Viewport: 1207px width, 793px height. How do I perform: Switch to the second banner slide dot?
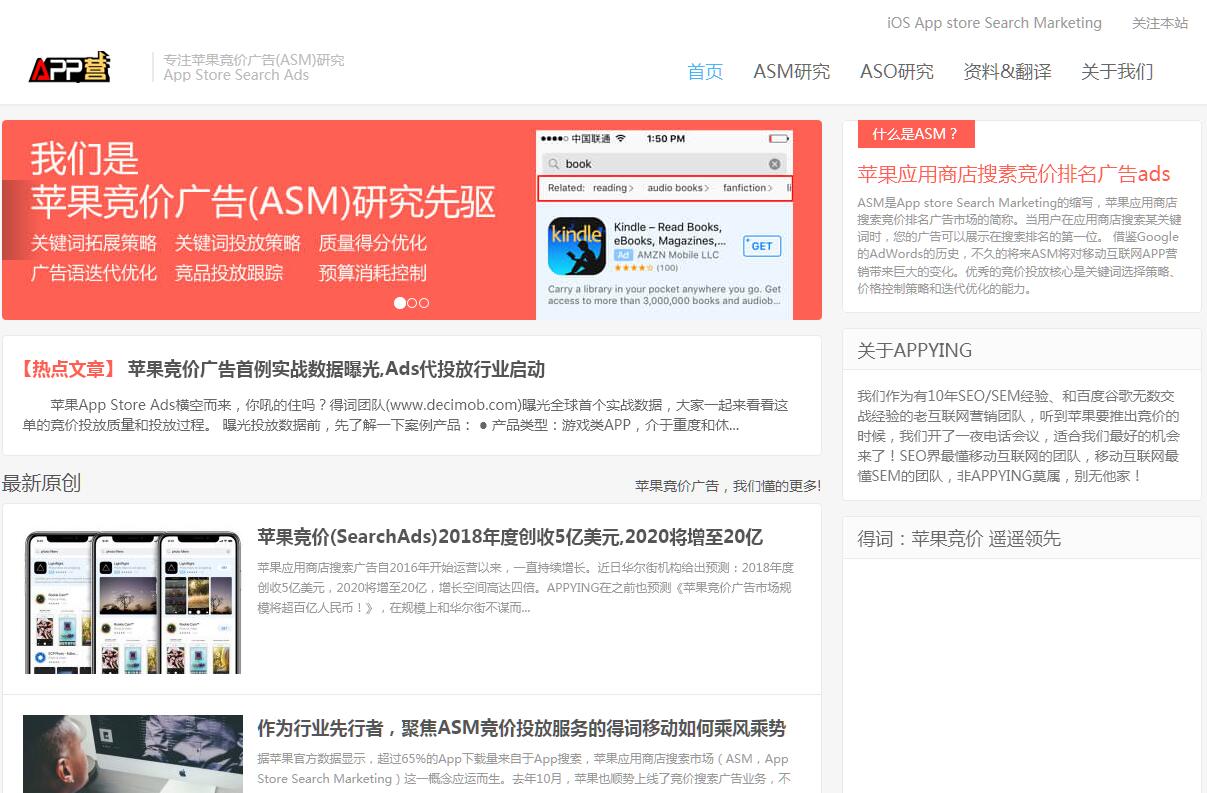click(x=412, y=302)
